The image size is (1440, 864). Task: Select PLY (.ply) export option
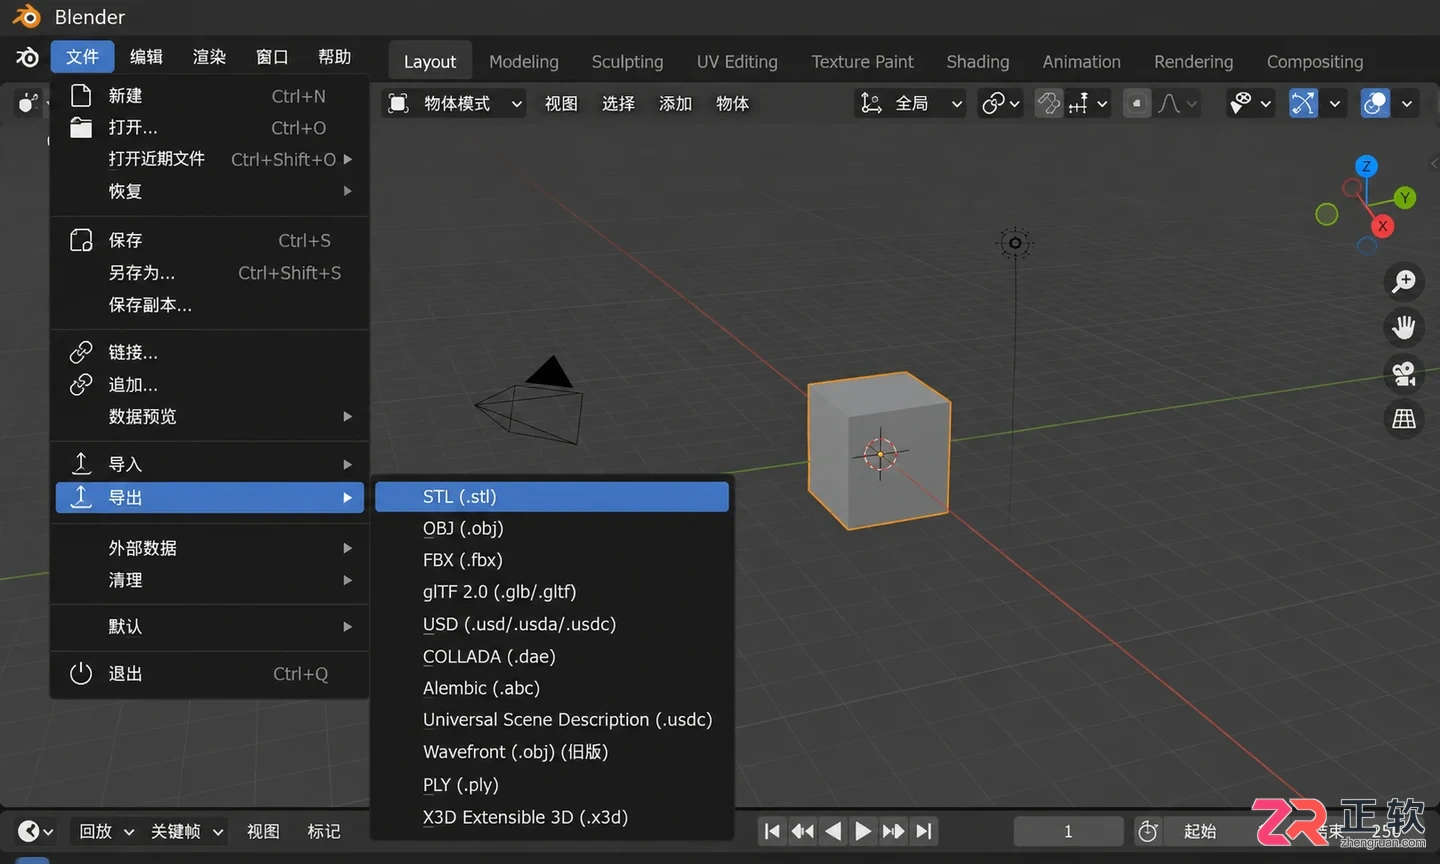tap(552, 785)
